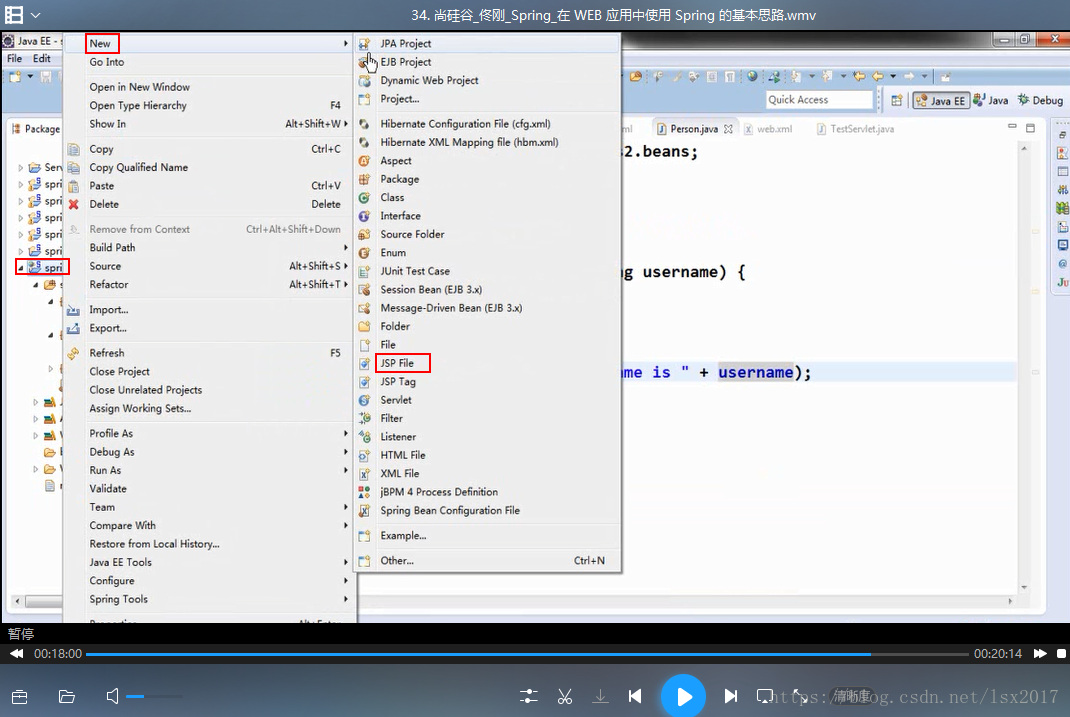Click the Hibernate XML Mapping file icon

click(364, 143)
